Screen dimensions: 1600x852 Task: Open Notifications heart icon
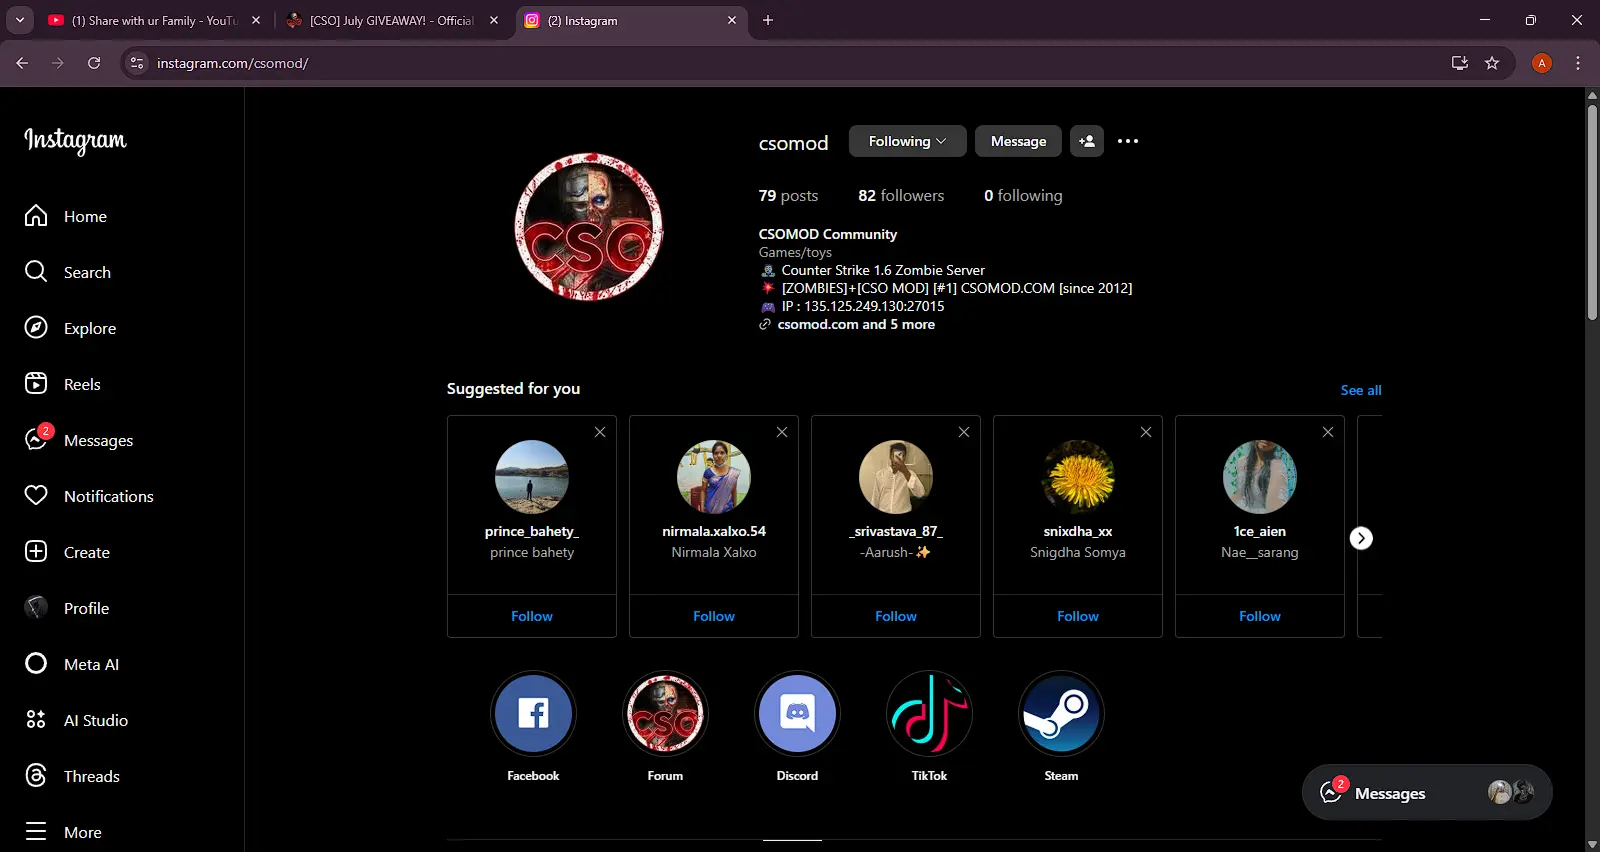36,496
